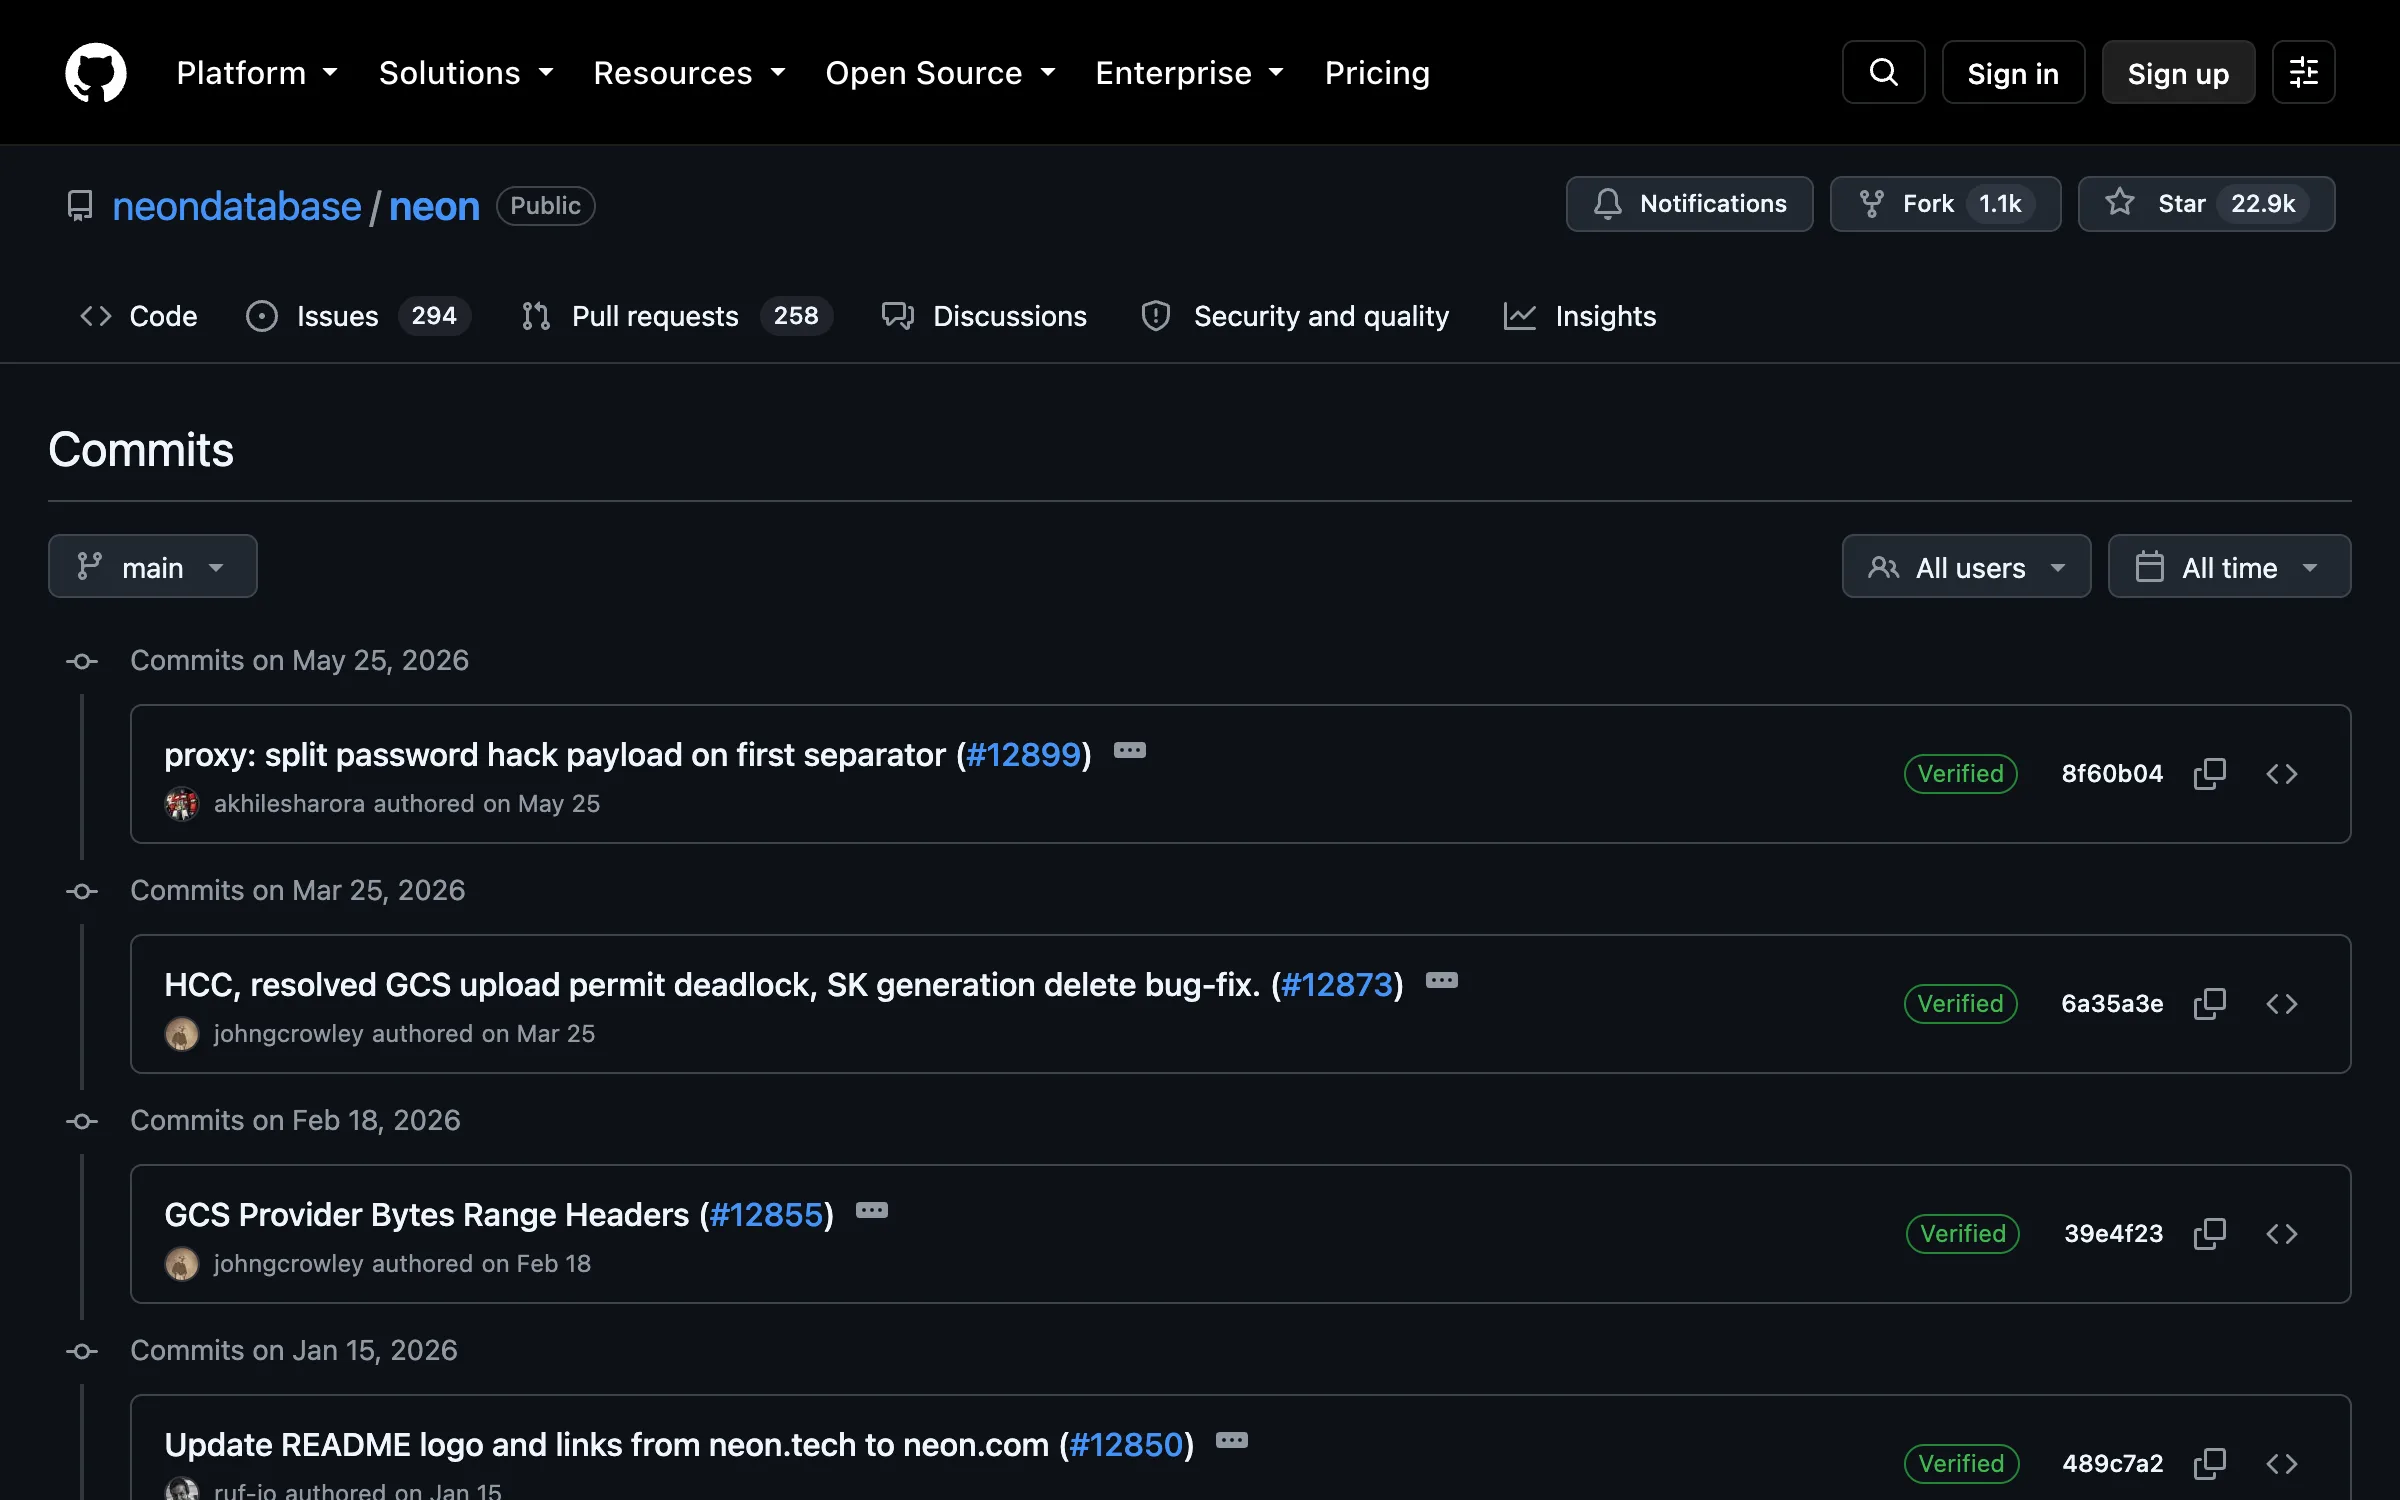This screenshot has width=2400, height=1500.
Task: Expand the Open Source menu
Action: pyautogui.click(x=940, y=73)
